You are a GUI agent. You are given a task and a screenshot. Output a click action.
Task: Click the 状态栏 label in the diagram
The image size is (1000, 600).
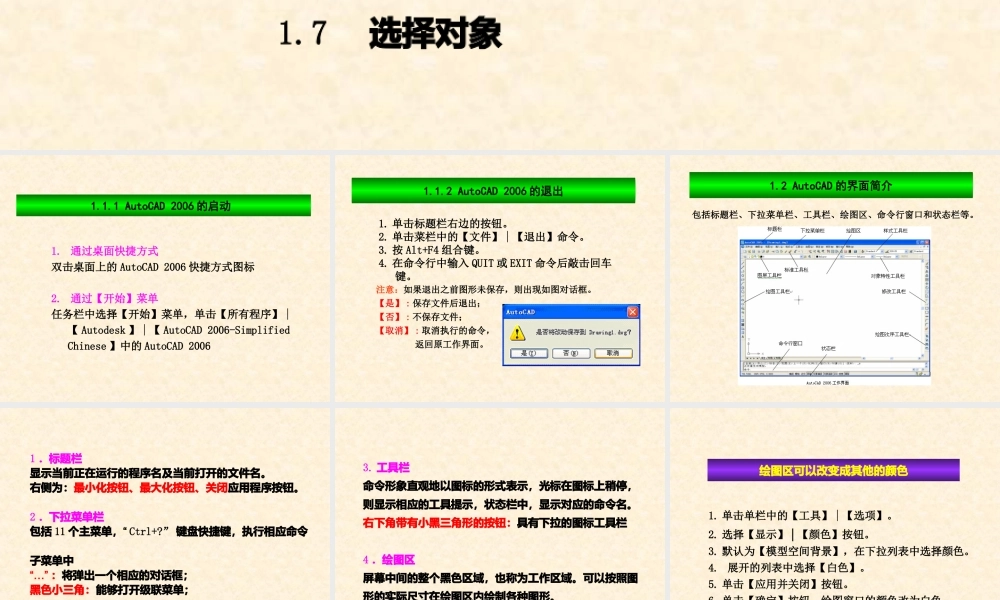(828, 349)
